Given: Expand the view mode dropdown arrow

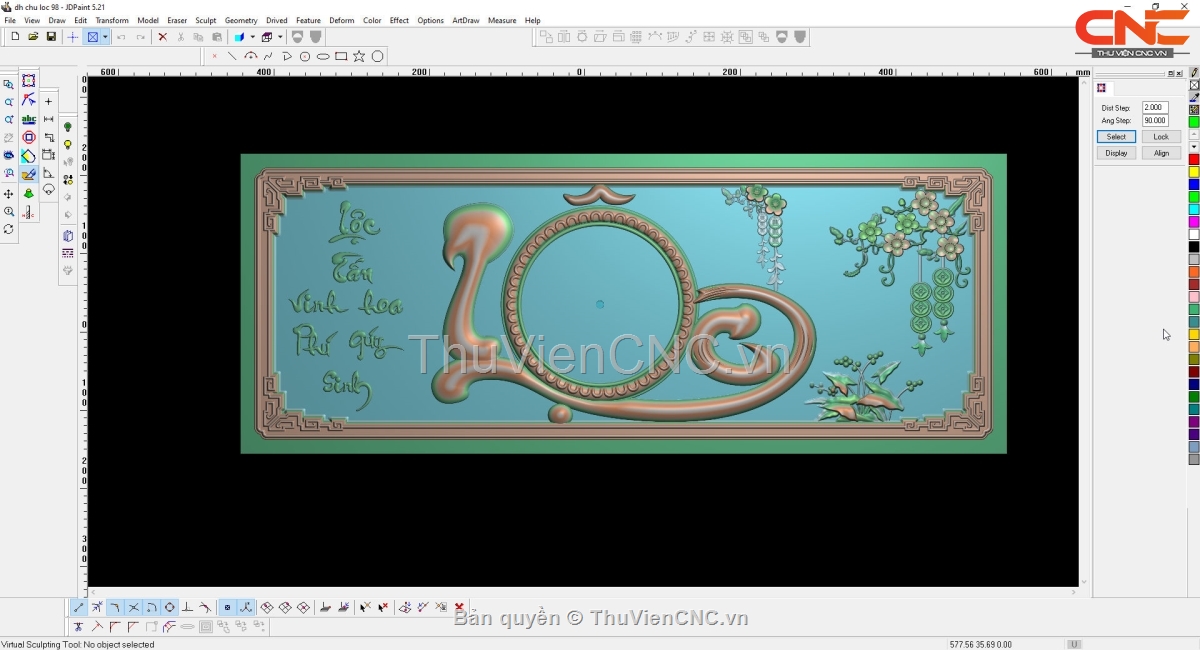Looking at the screenshot, I should pyautogui.click(x=105, y=37).
